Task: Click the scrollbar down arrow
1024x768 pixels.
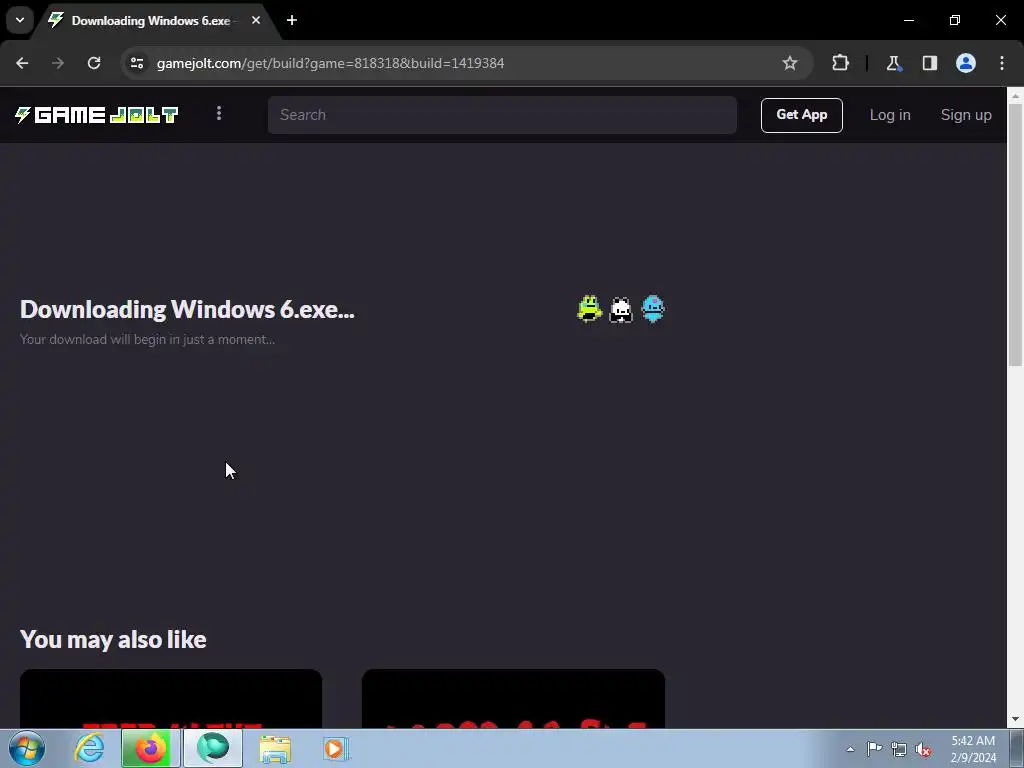Action: click(1016, 719)
